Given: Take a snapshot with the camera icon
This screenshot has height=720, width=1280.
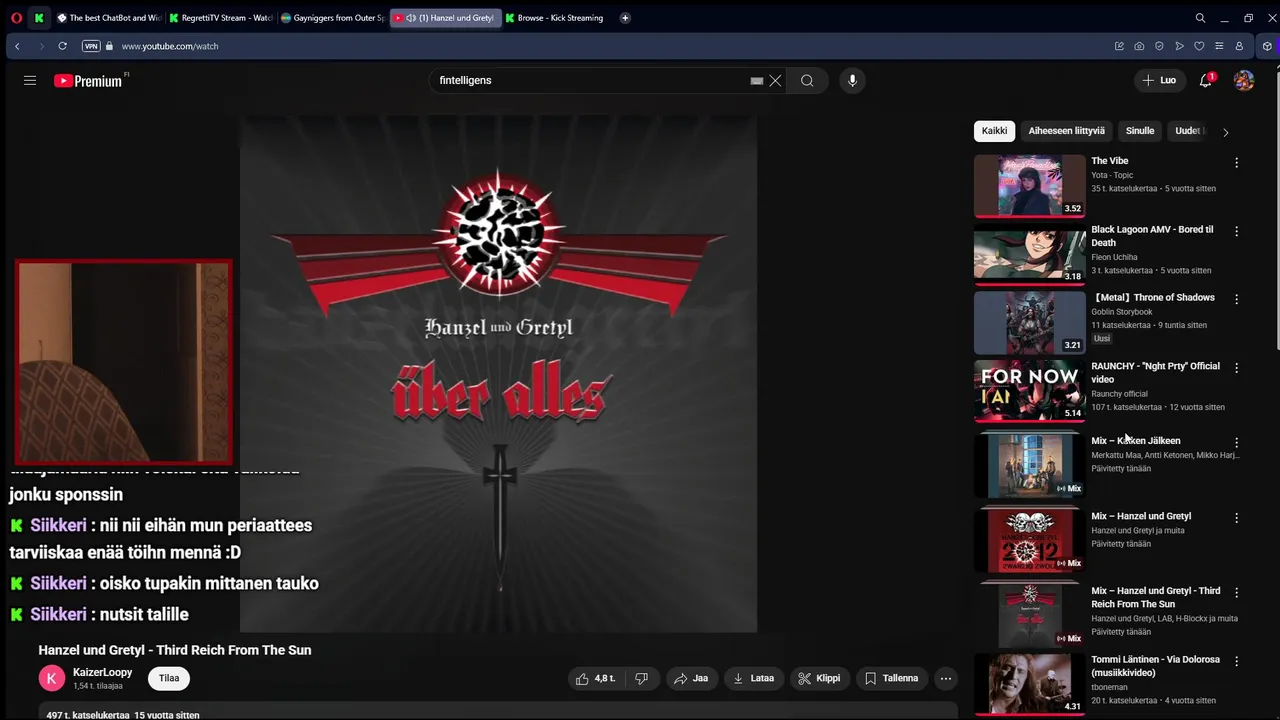Looking at the screenshot, I should point(1139,46).
